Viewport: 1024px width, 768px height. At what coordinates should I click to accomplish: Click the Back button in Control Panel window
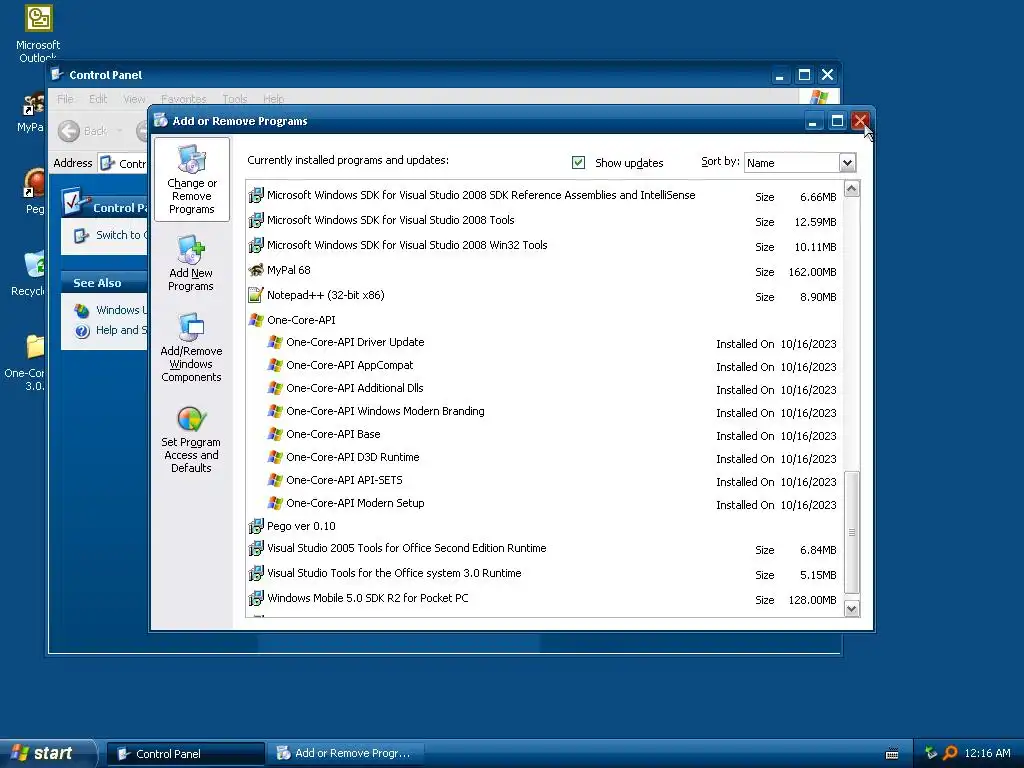pyautogui.click(x=83, y=131)
